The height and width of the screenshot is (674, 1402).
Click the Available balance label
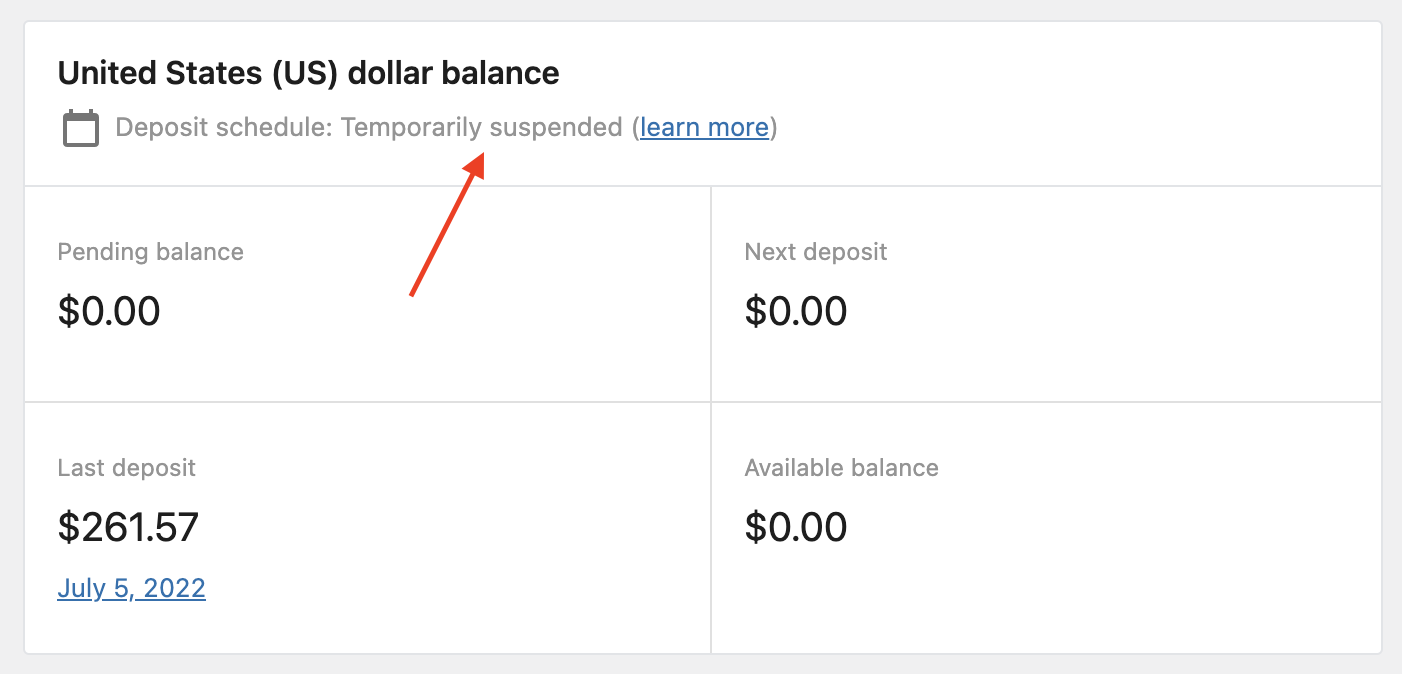tap(840, 467)
